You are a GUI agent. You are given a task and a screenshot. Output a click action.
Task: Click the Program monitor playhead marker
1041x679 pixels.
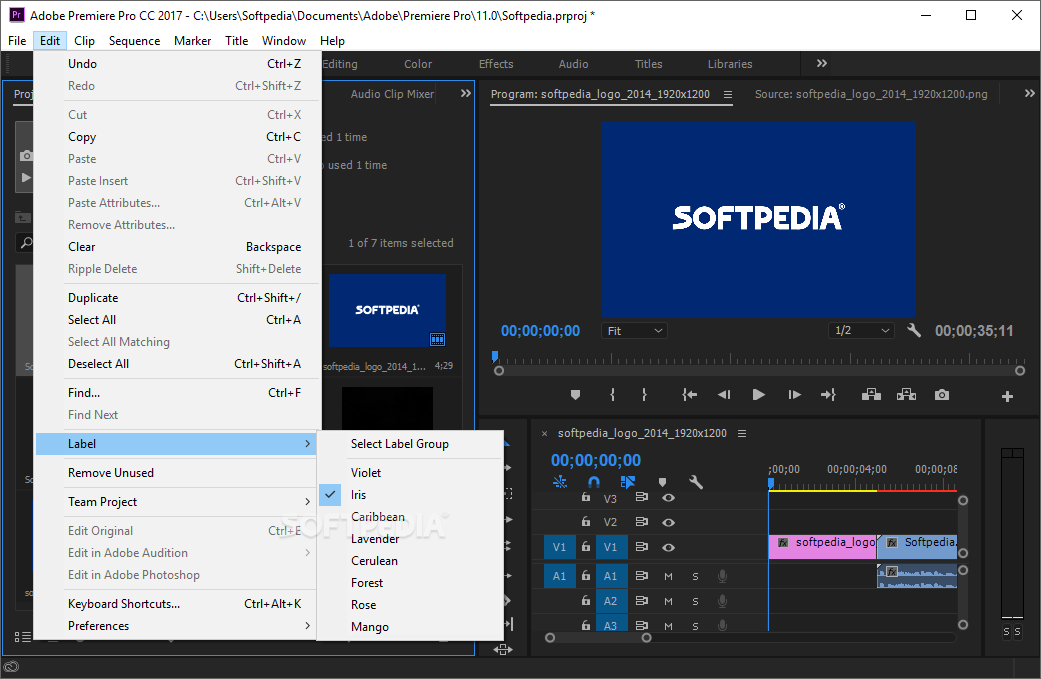[495, 357]
